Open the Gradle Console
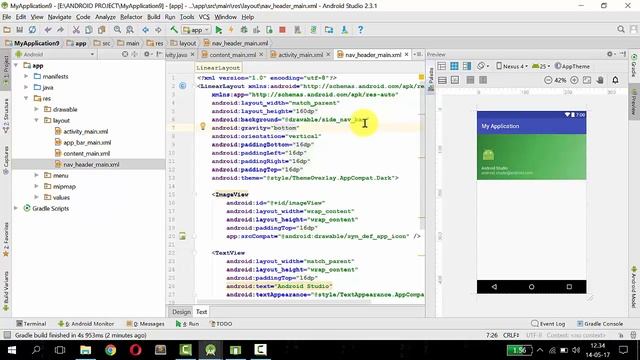Screen dimensions: 640x360 click(x=600, y=324)
